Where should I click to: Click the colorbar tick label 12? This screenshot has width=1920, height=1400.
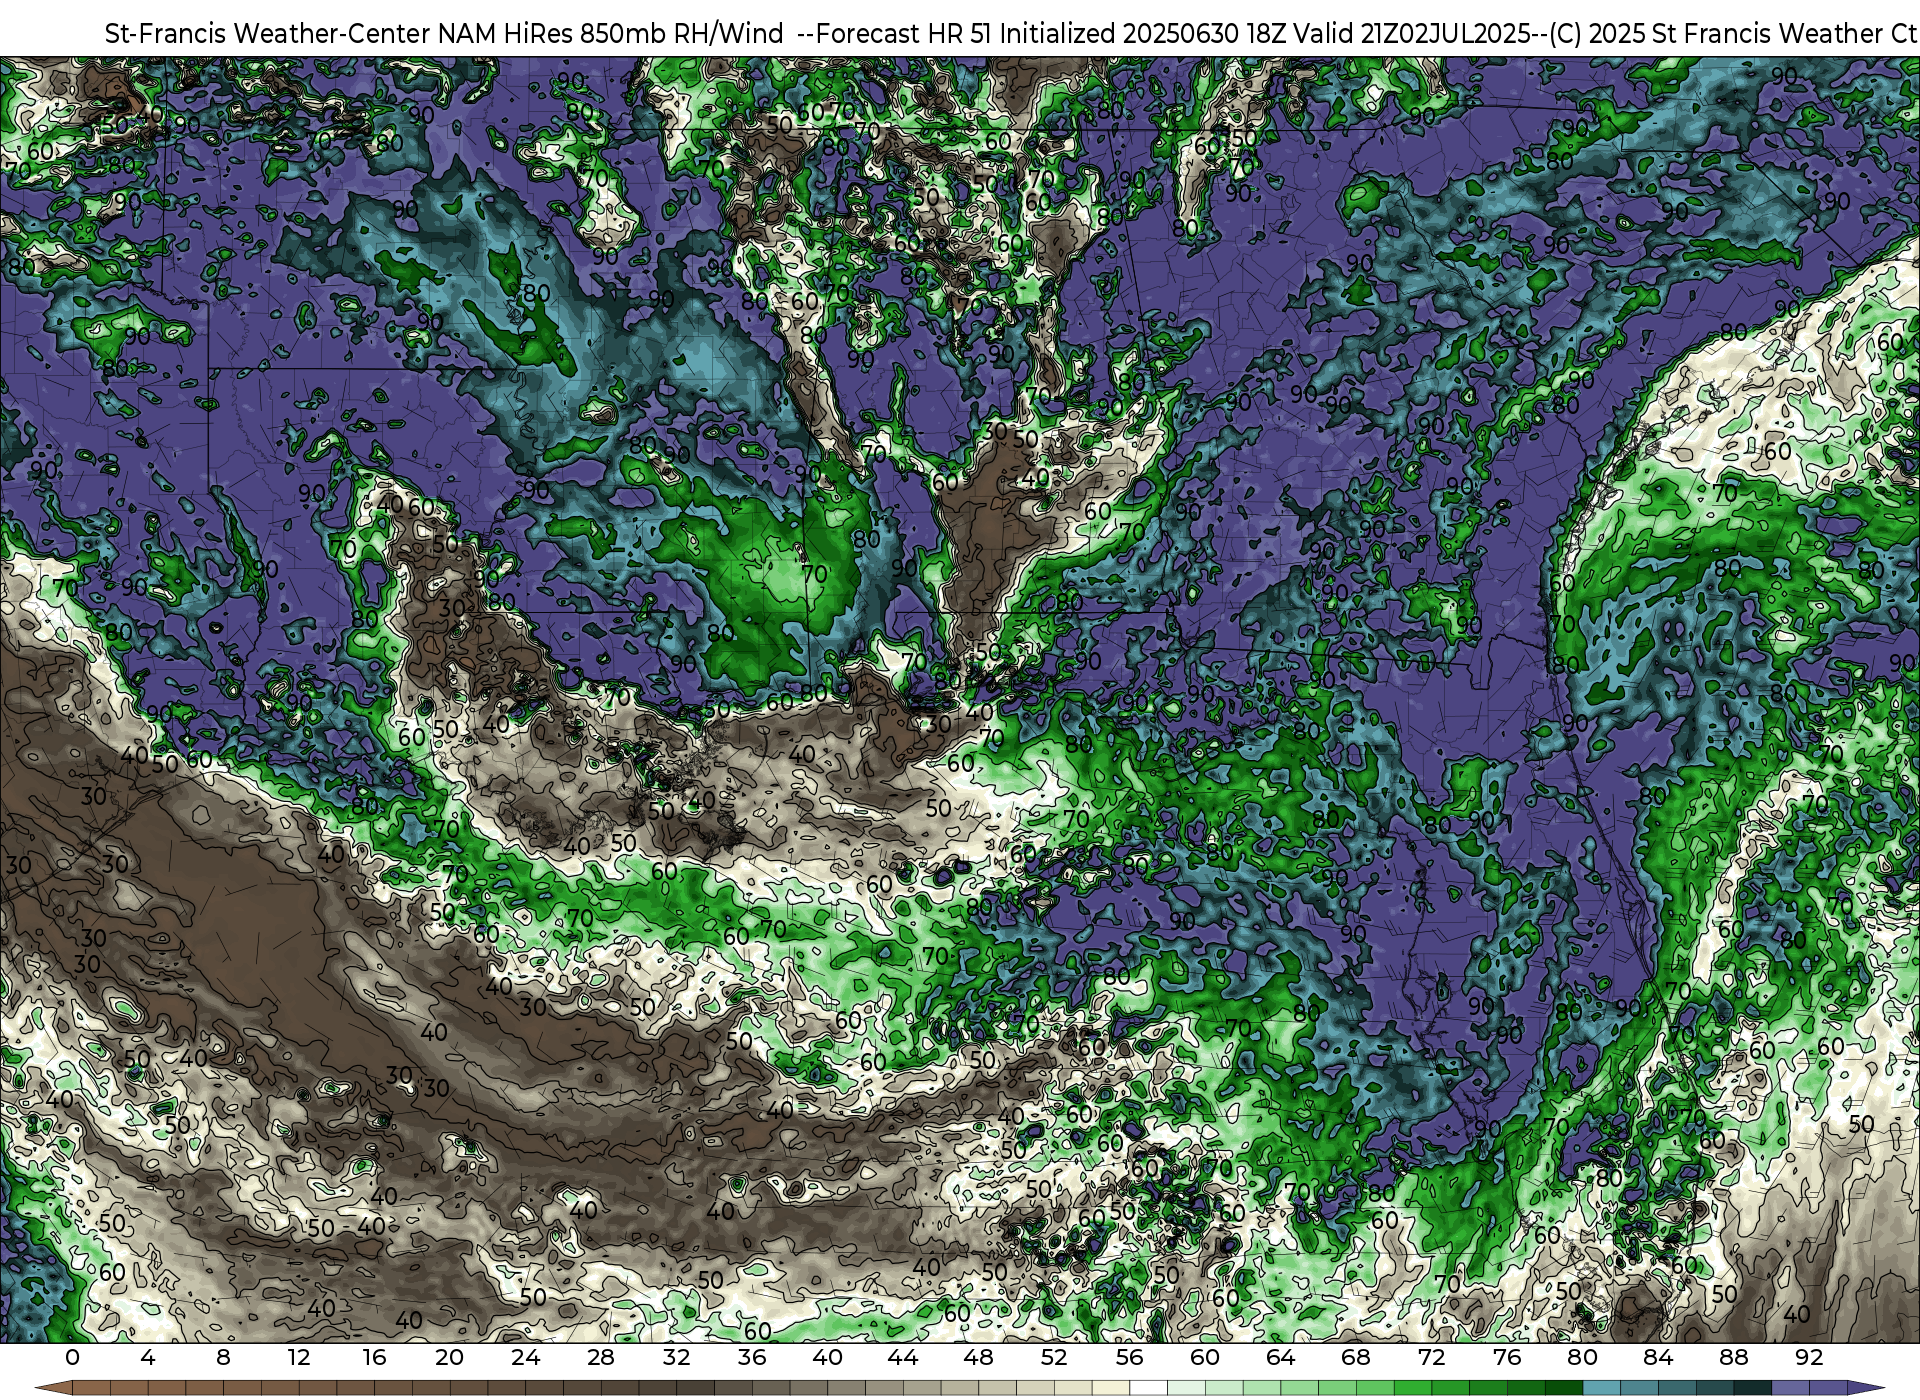pos(299,1357)
